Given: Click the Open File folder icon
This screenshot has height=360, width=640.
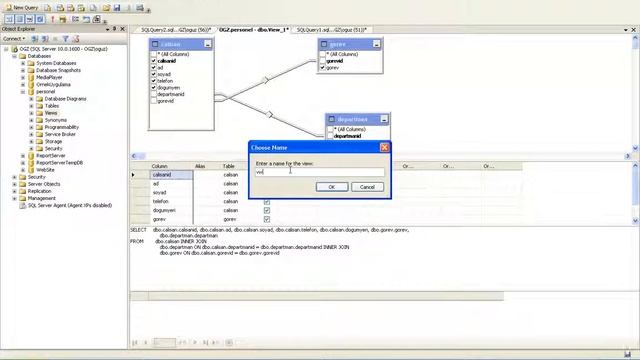Looking at the screenshot, I should pos(106,7).
